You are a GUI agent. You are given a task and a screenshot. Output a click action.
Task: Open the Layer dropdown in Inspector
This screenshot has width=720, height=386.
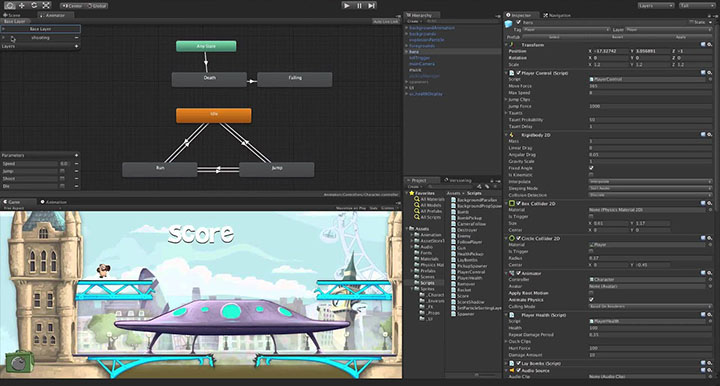tap(668, 29)
